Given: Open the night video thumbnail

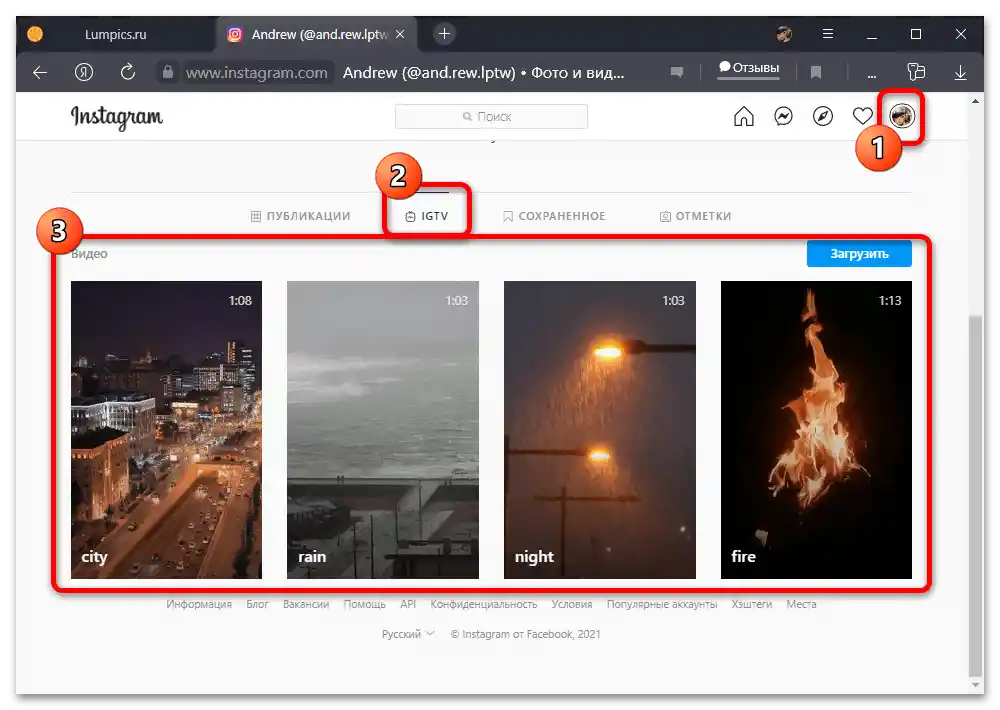Looking at the screenshot, I should [x=599, y=430].
